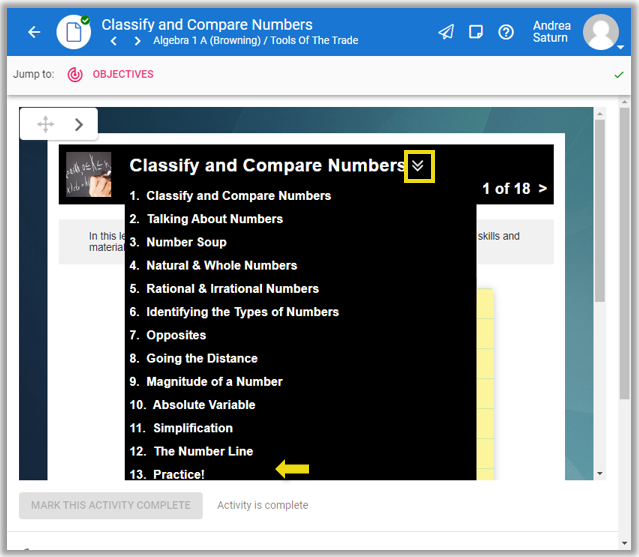
Task: Expand side panel with right chevron
Action: click(x=79, y=124)
